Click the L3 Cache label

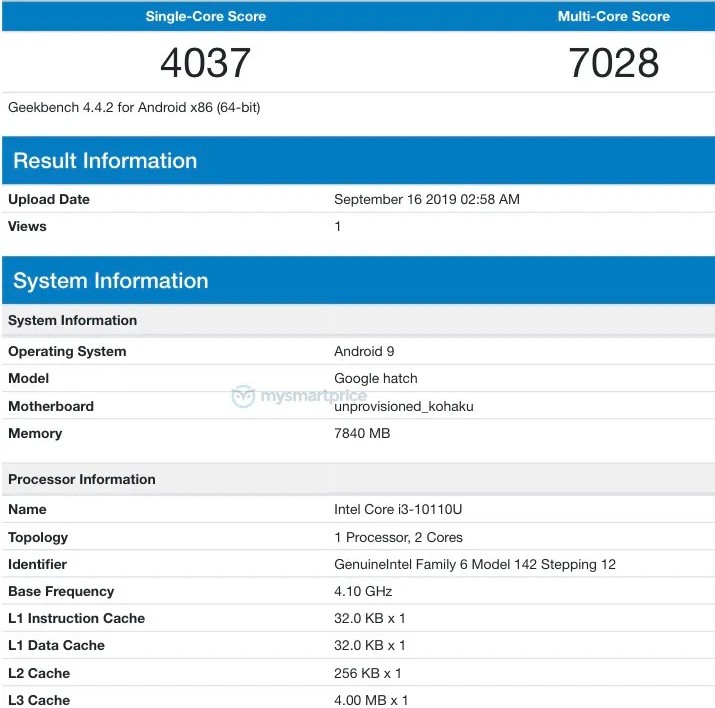pos(39,700)
